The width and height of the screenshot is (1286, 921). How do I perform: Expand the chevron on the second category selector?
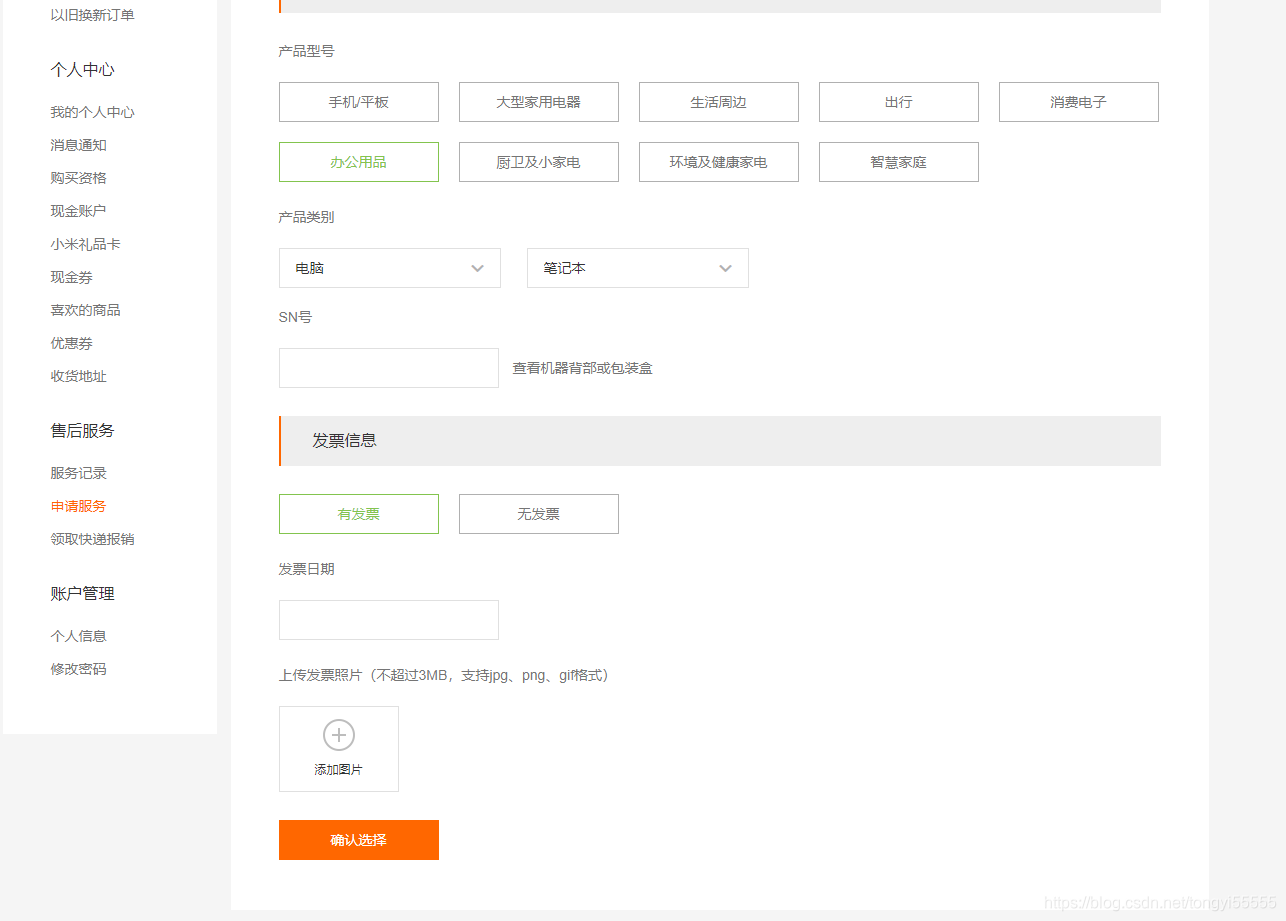[x=725, y=268]
